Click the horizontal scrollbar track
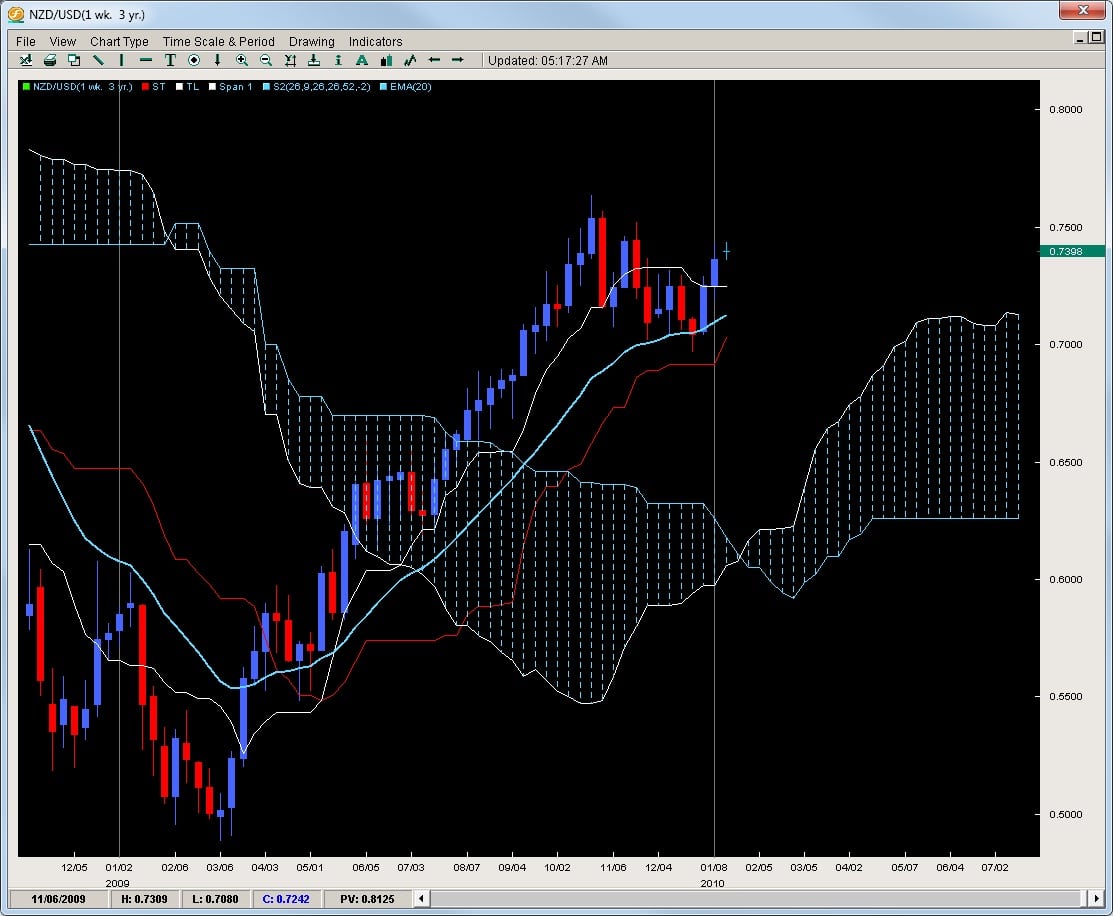1113x916 pixels. pyautogui.click(x=757, y=898)
